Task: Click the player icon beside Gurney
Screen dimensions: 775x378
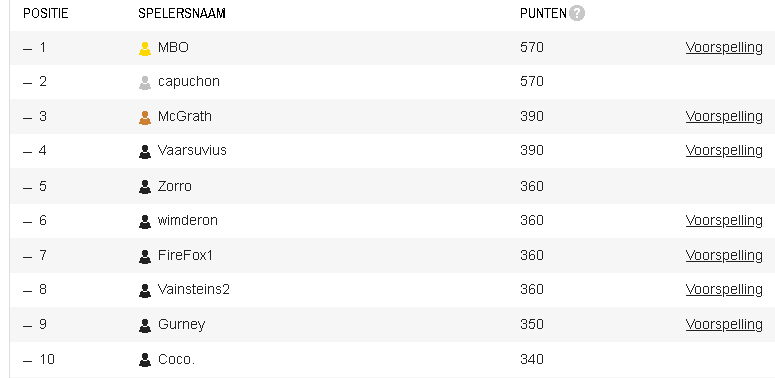Action: (144, 326)
